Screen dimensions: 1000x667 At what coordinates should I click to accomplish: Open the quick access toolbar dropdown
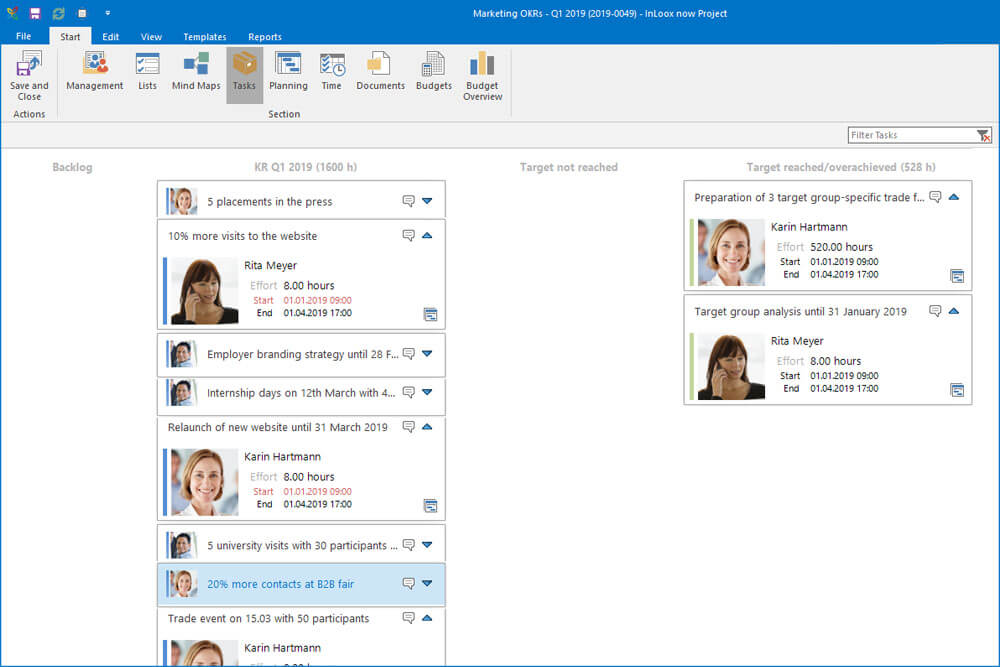pos(107,13)
